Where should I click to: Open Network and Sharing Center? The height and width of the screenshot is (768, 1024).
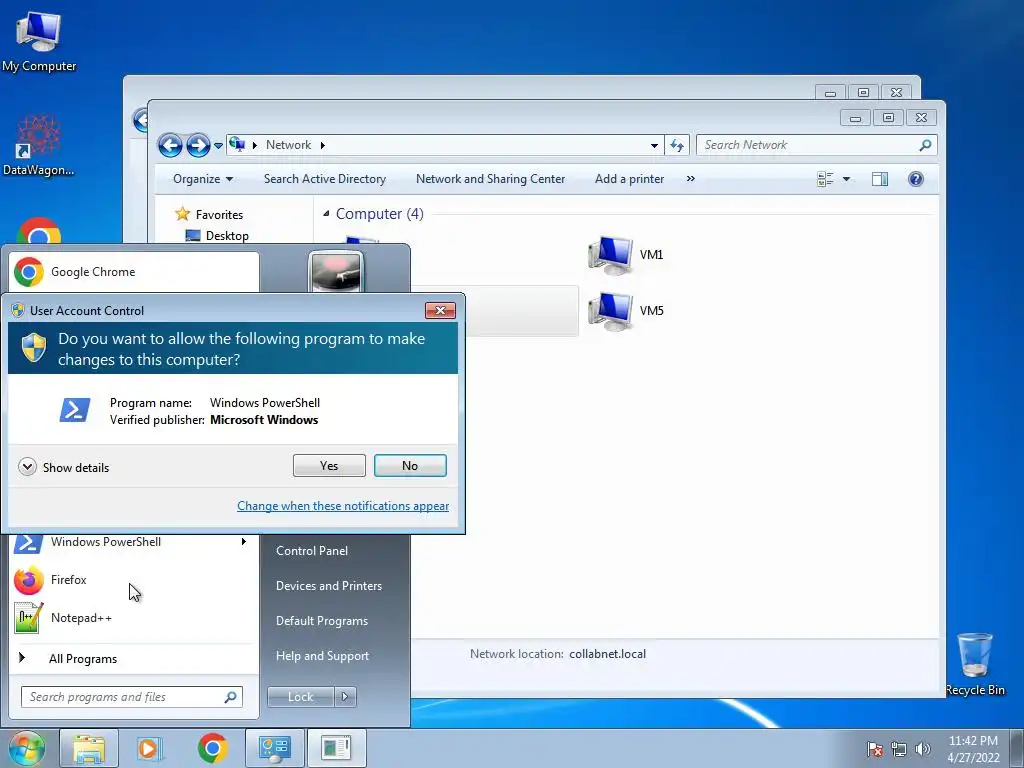coord(490,179)
